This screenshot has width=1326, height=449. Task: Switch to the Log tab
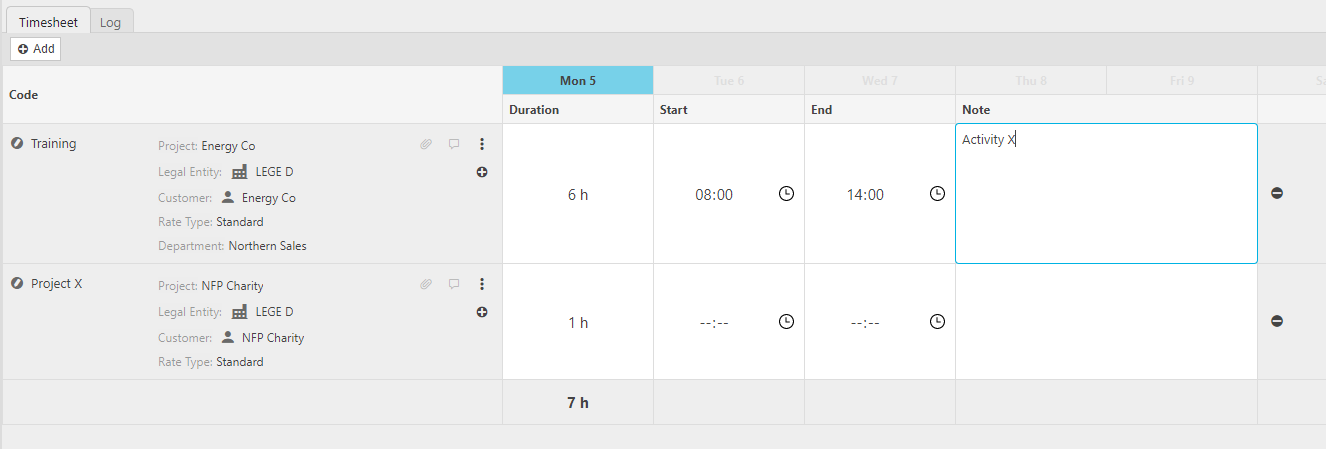click(110, 22)
